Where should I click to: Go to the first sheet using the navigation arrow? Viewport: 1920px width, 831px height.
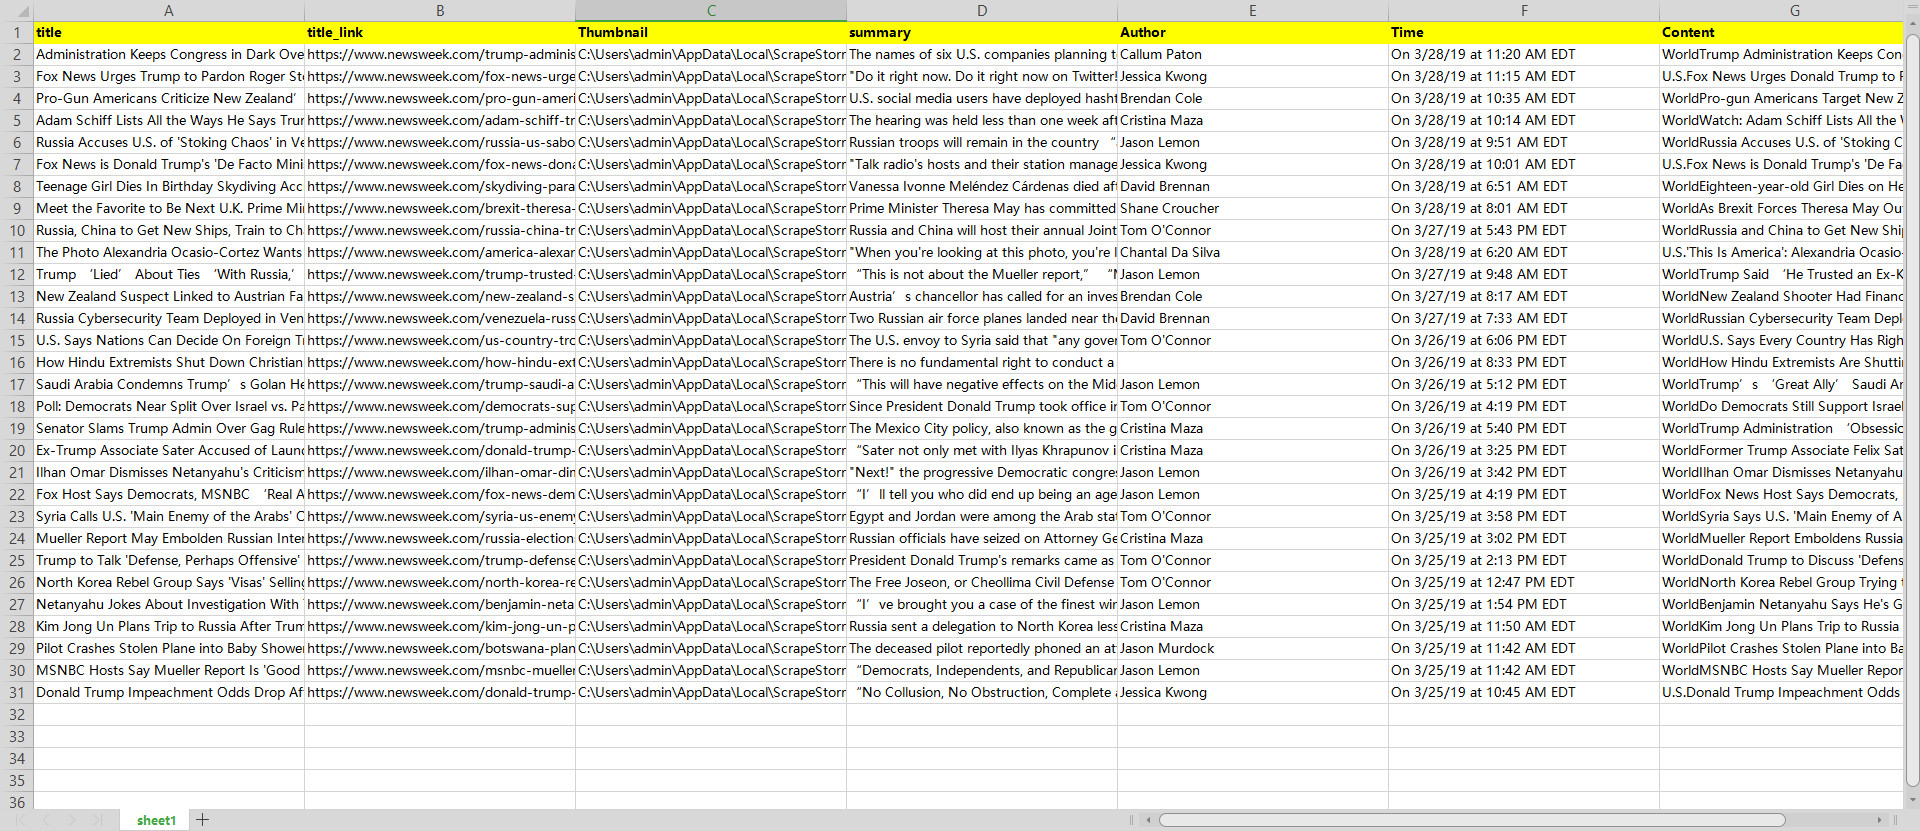[x=18, y=820]
